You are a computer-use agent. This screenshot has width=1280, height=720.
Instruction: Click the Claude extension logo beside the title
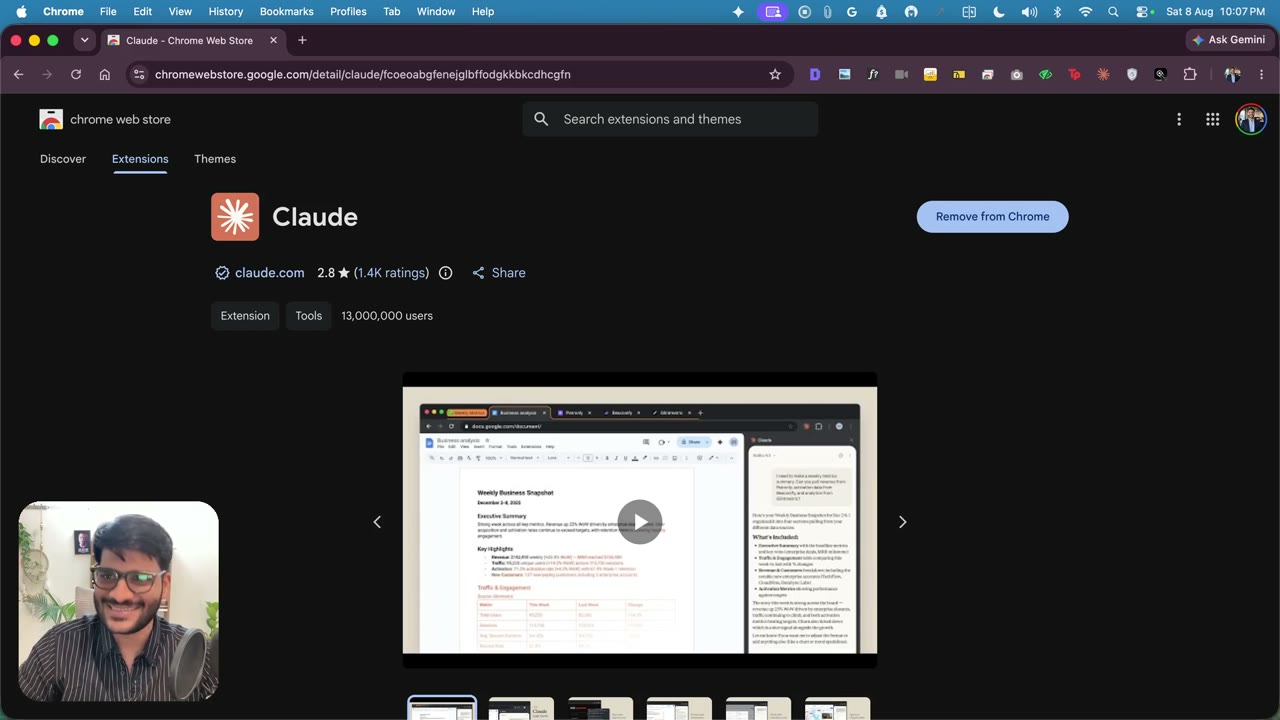[x=235, y=217]
